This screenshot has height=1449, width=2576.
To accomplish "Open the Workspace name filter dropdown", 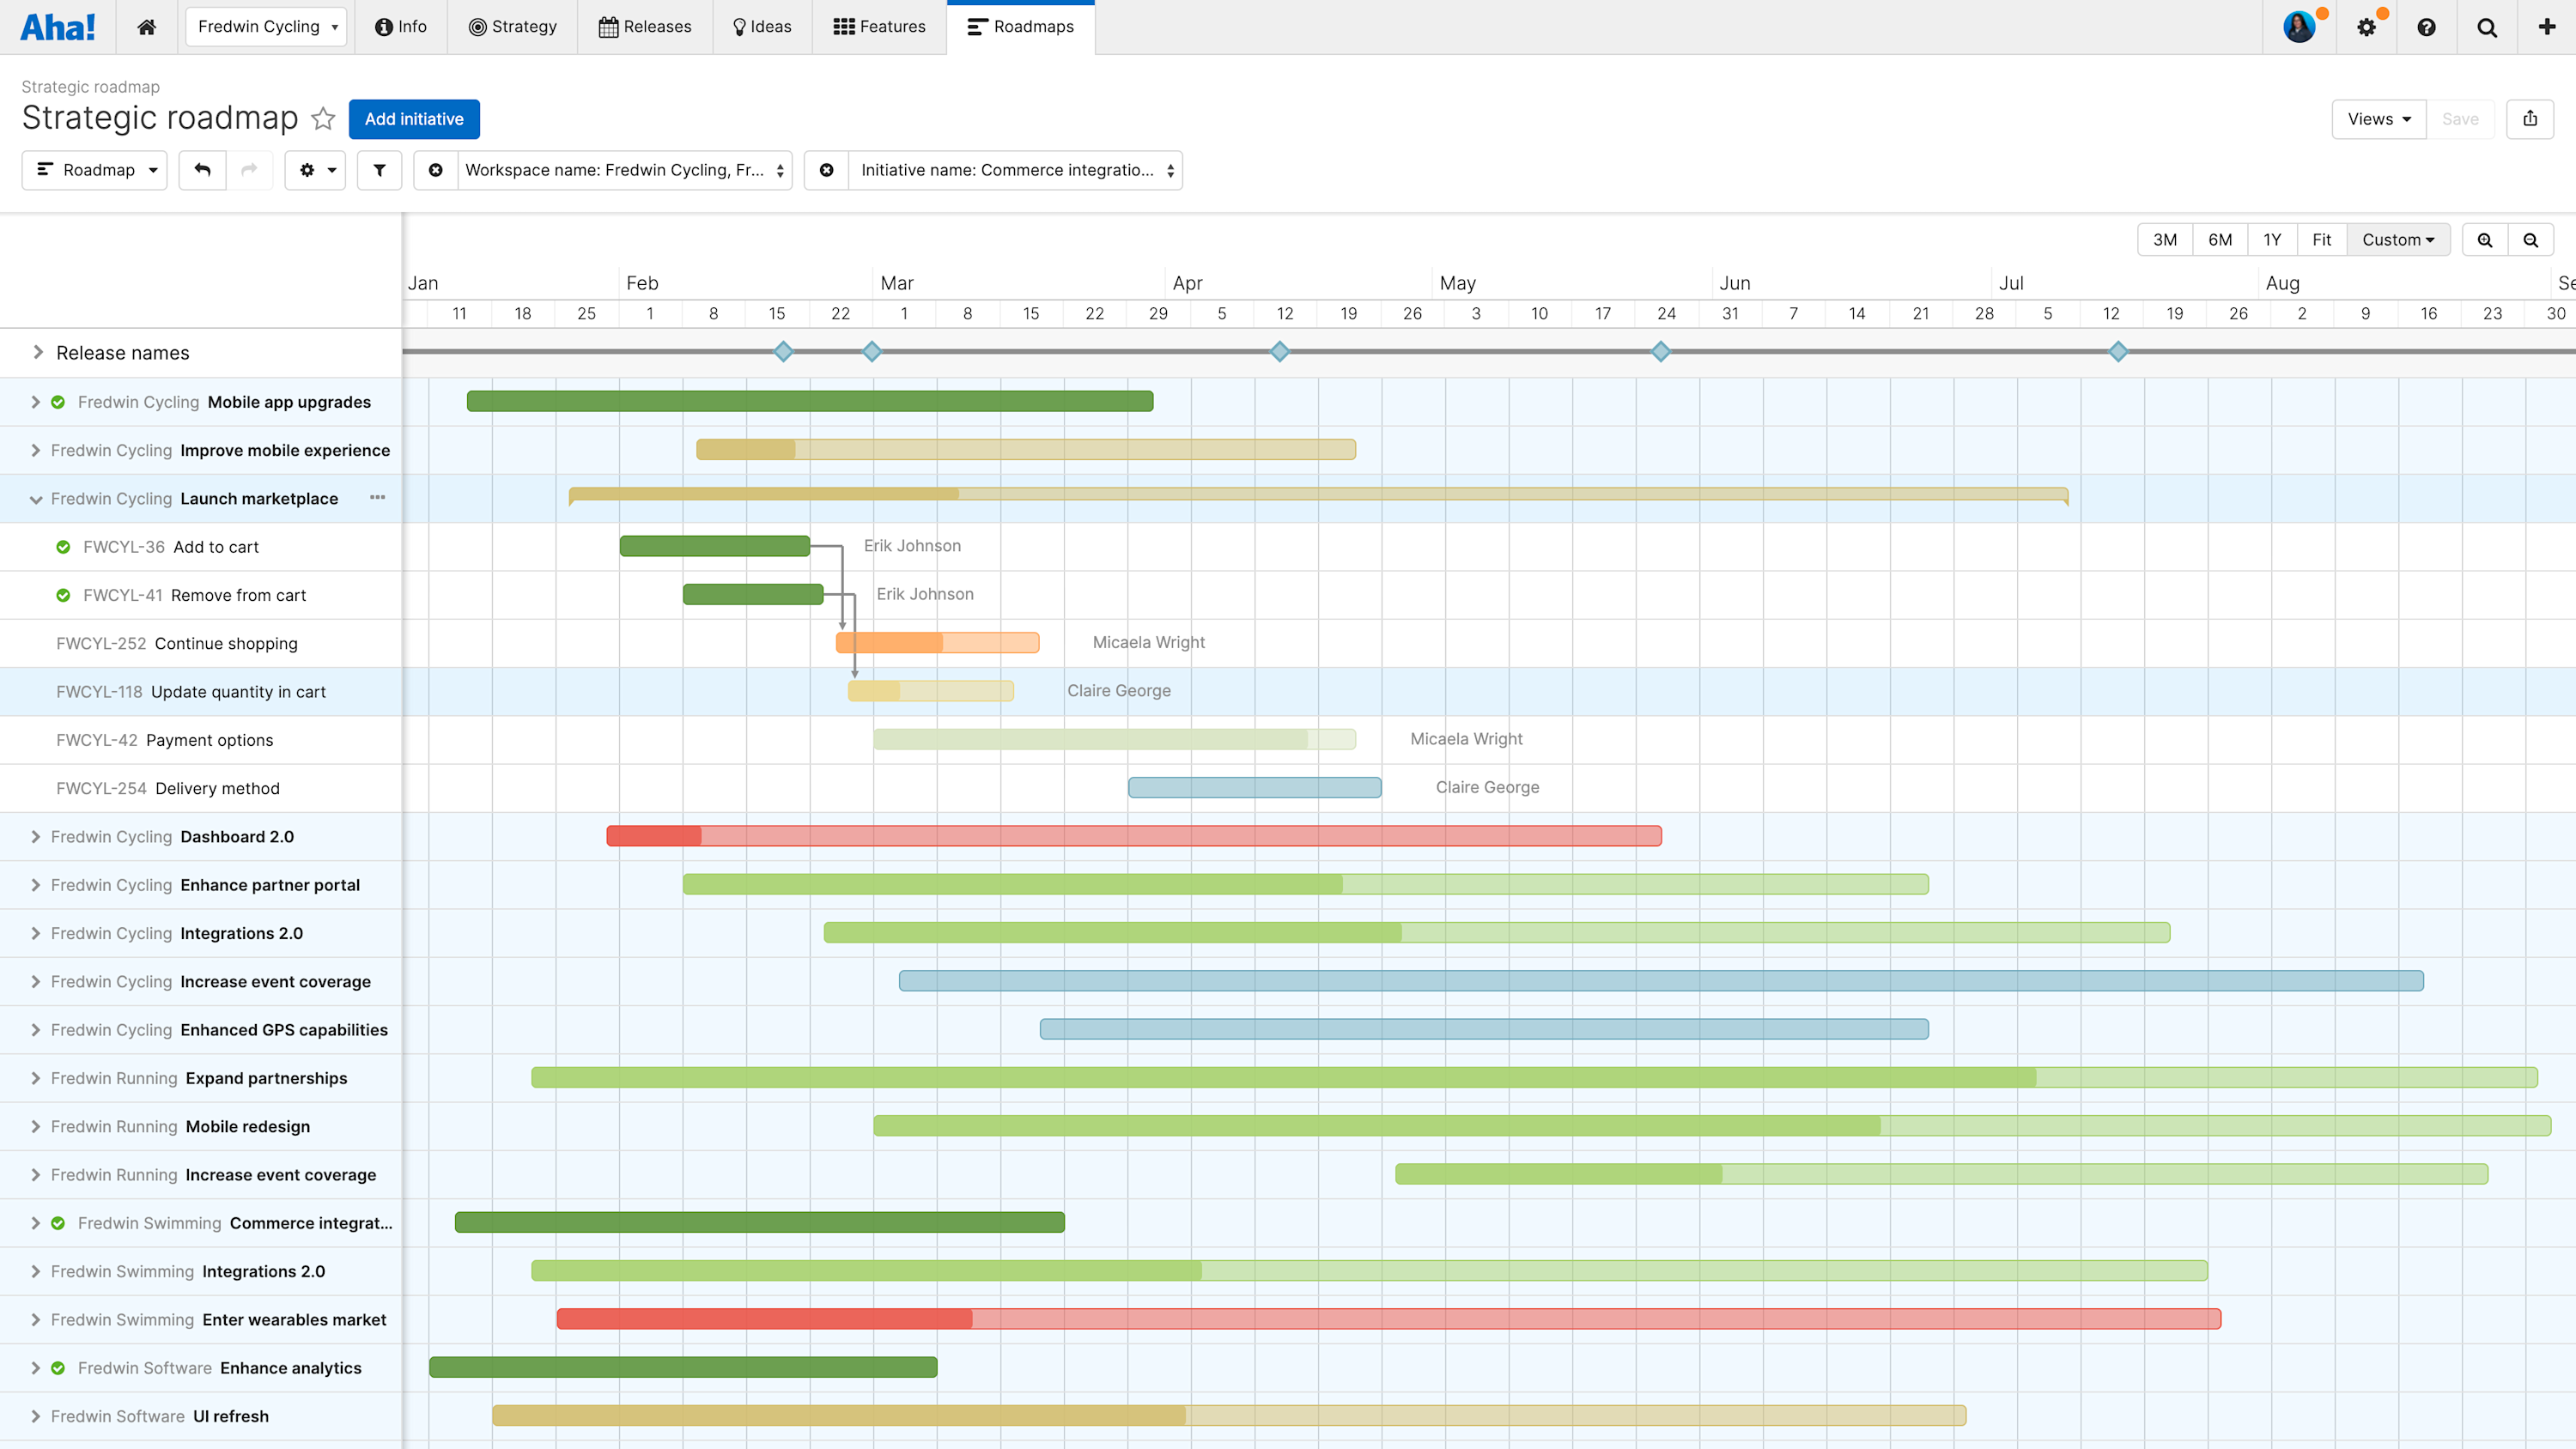I will 624,170.
